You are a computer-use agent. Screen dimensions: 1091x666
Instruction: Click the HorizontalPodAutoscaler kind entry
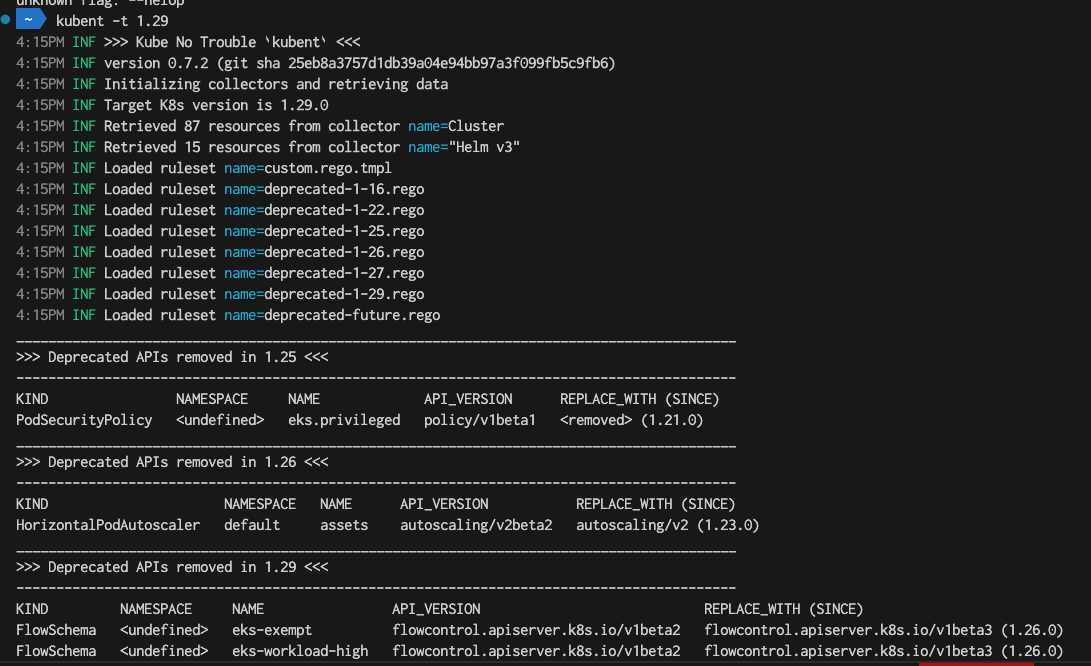click(108, 525)
